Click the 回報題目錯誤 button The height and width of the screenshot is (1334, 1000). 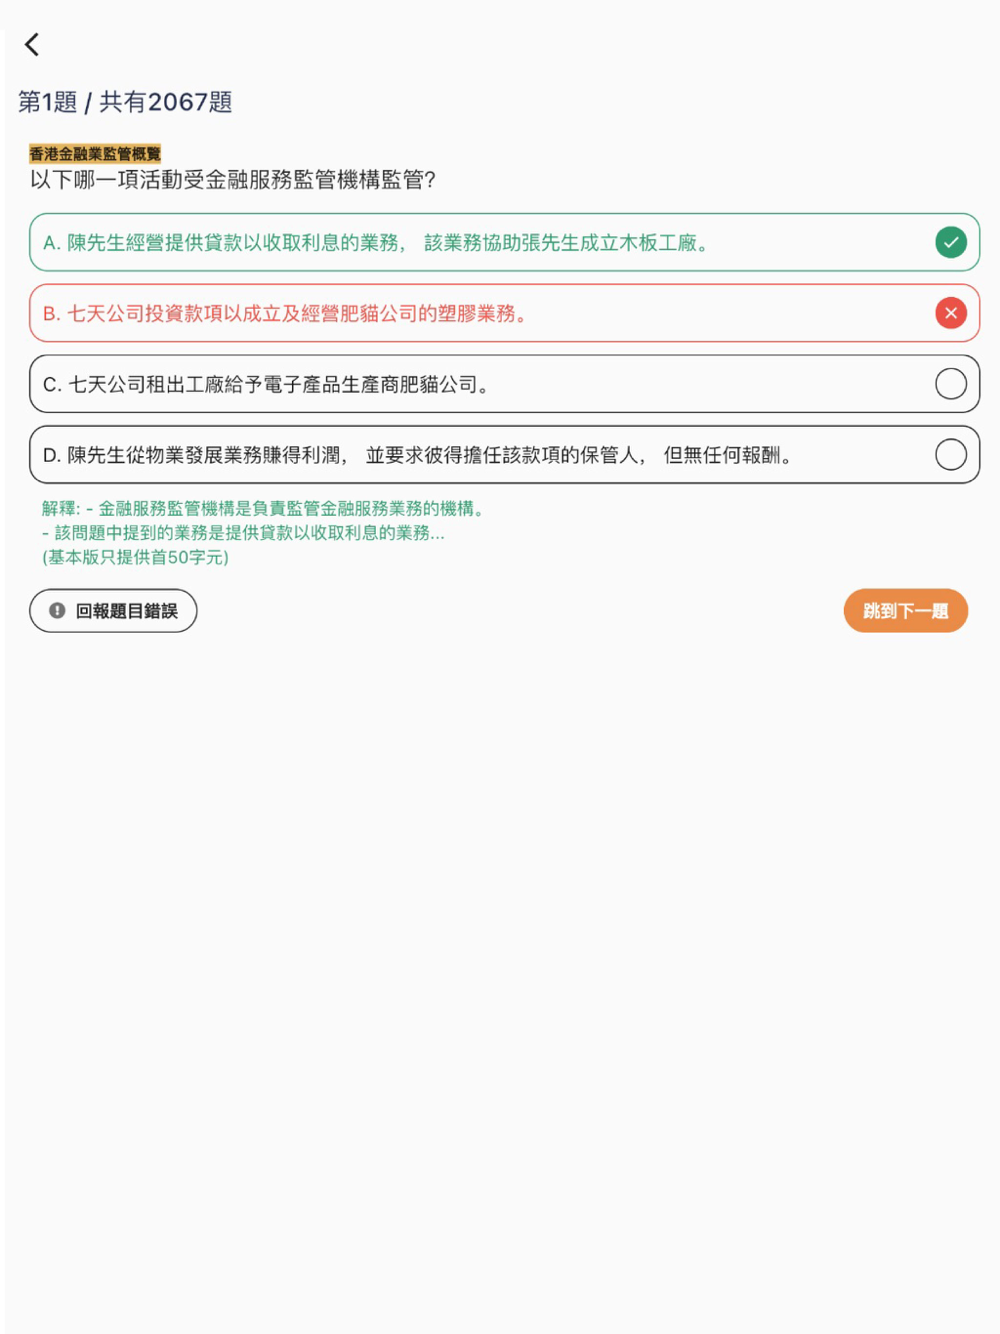point(113,611)
